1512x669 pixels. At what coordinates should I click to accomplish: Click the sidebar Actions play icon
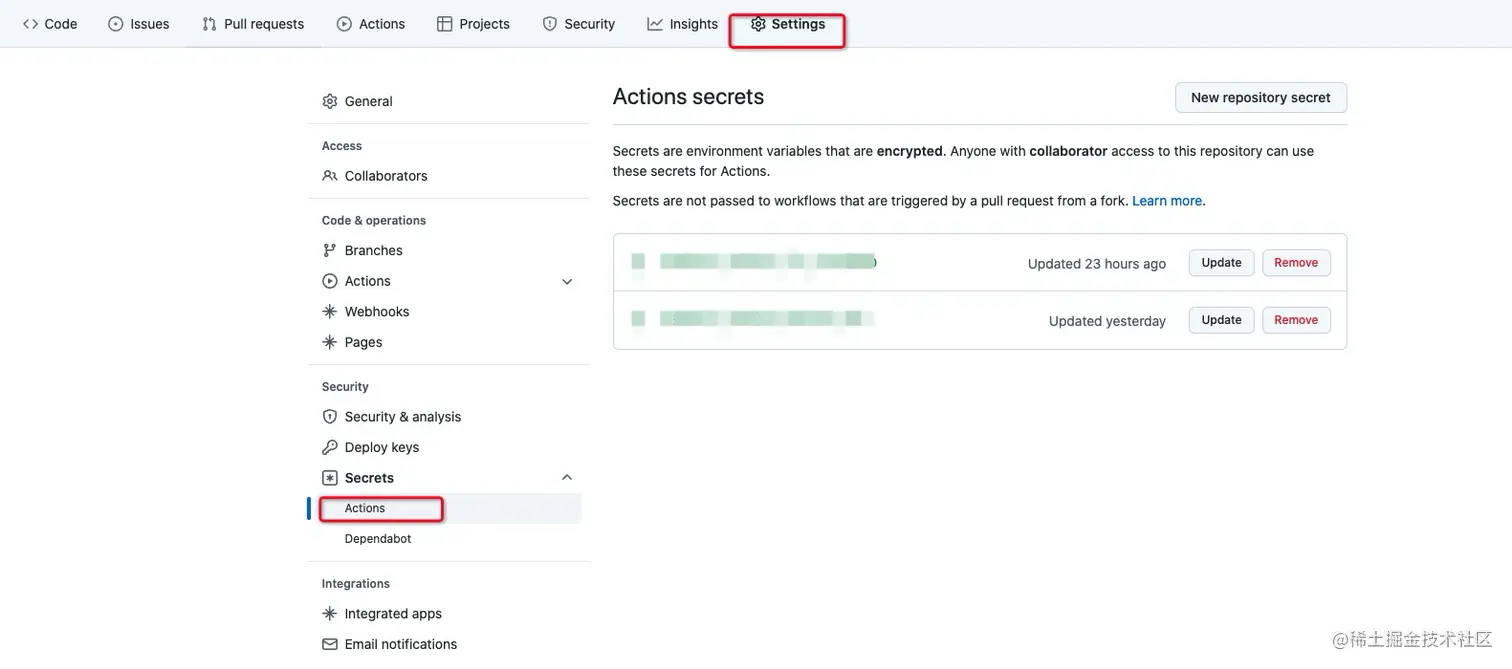pyautogui.click(x=330, y=281)
